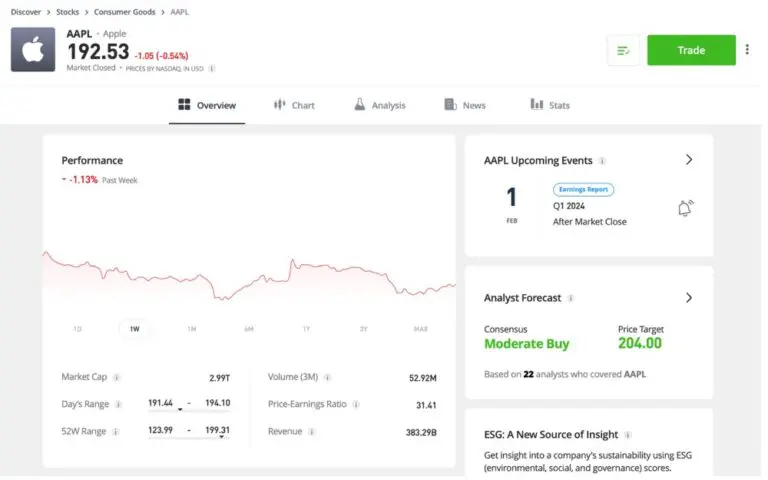Click the 2.99T Market Cap value
The image size is (768, 480).
pyautogui.click(x=219, y=378)
